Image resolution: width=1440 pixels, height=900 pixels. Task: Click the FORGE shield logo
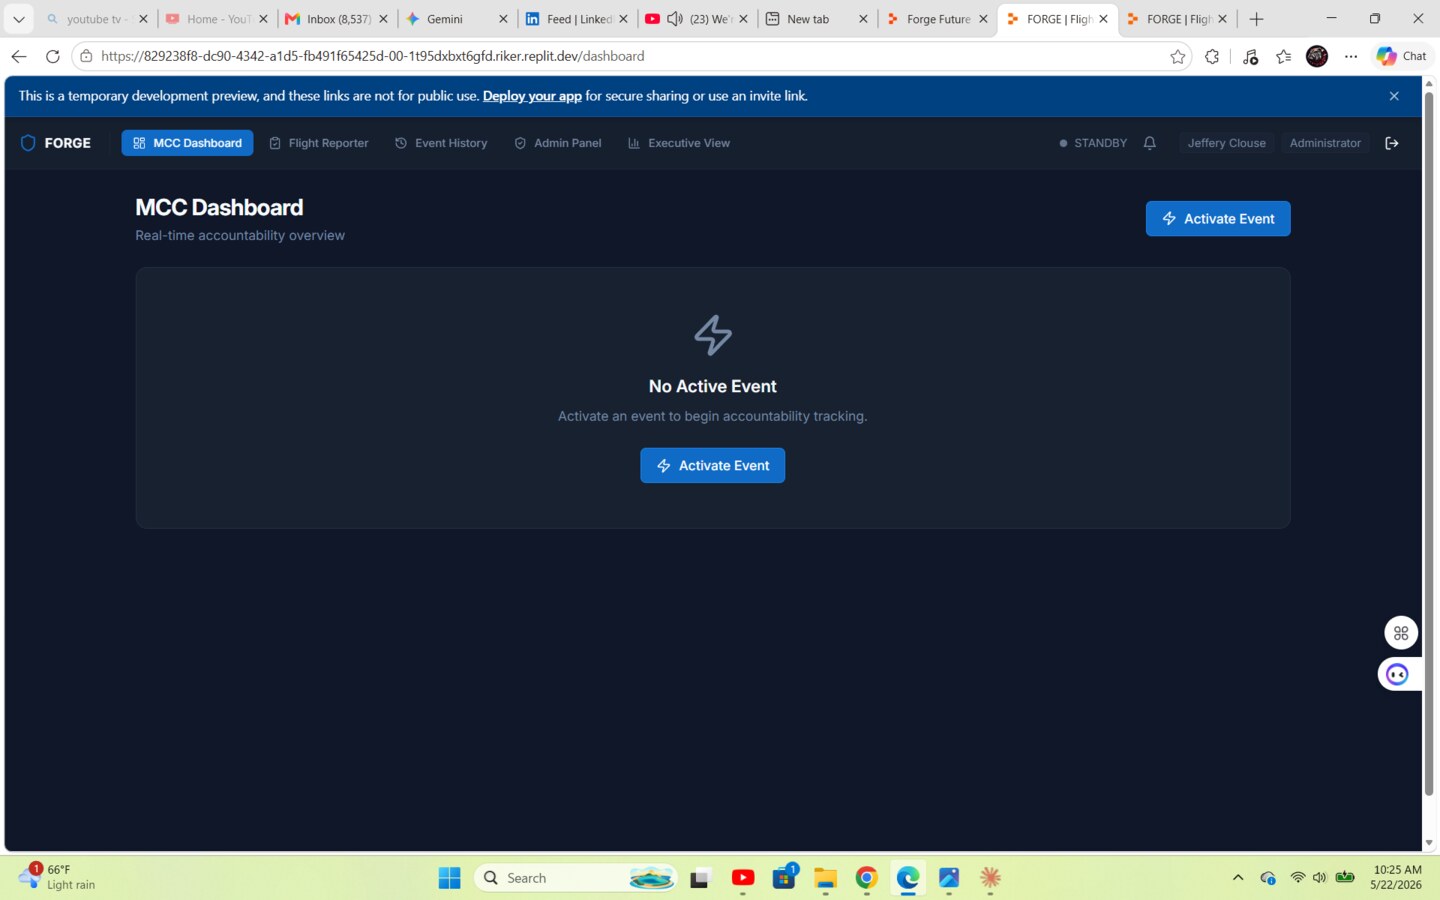click(28, 143)
